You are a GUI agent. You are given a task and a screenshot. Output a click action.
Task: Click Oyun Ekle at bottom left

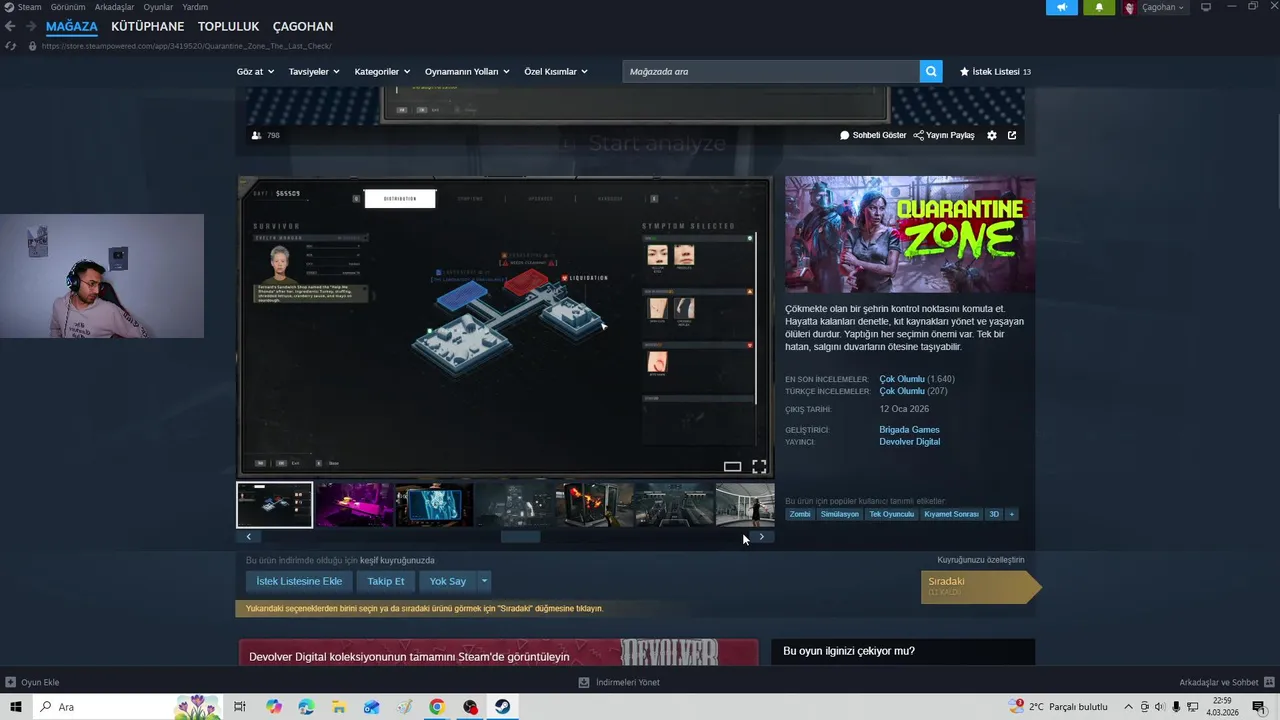coord(32,682)
